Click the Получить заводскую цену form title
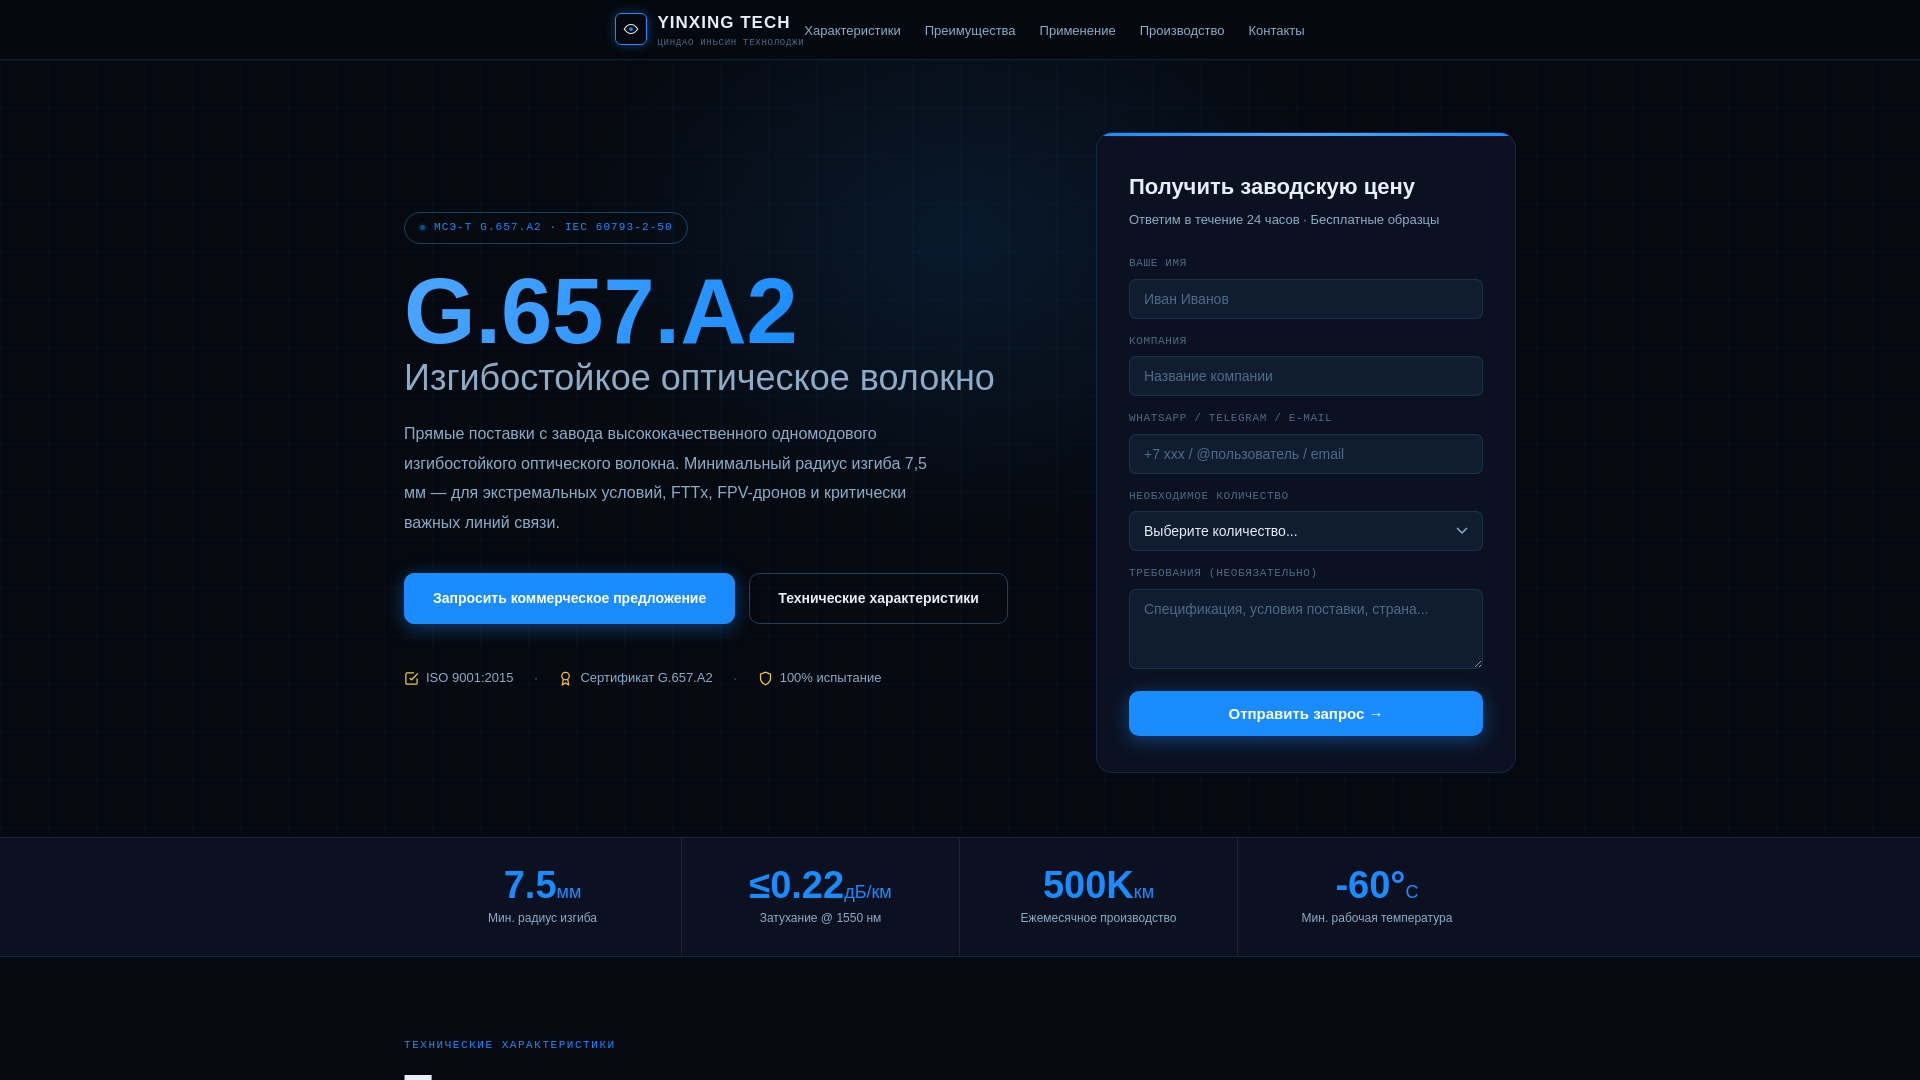 [1272, 187]
